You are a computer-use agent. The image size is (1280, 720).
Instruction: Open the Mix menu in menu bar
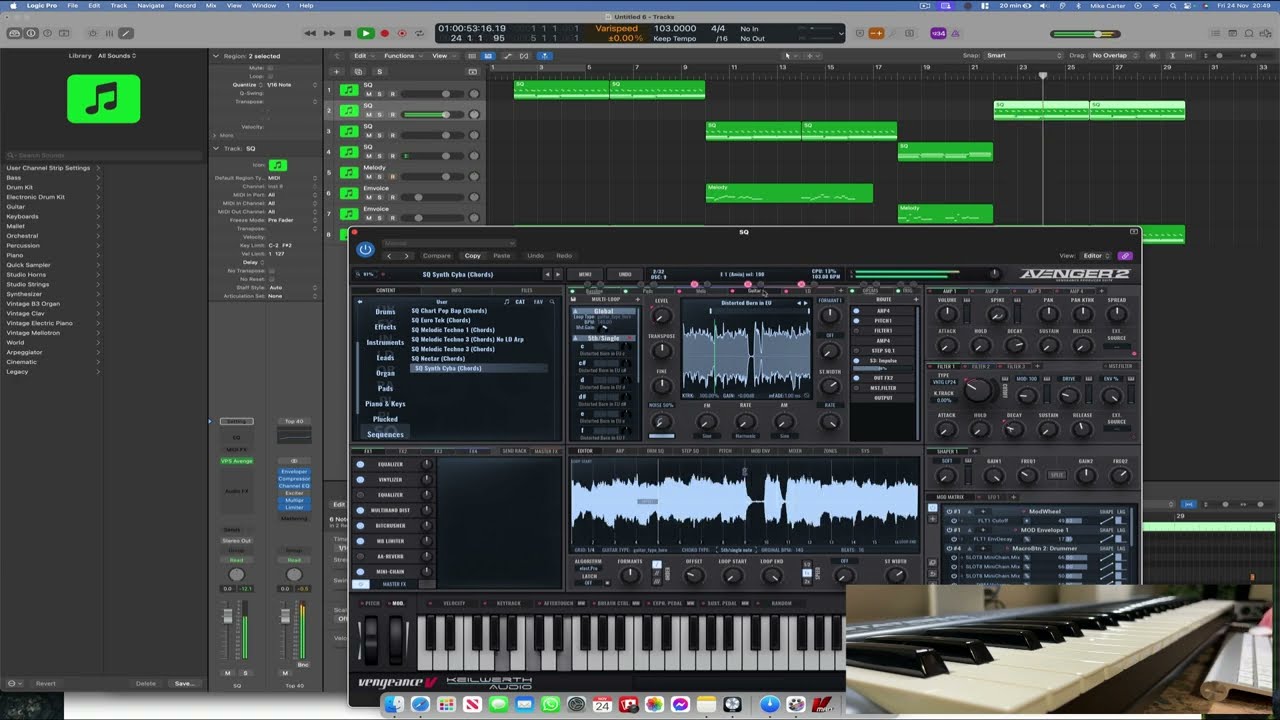(x=211, y=5)
